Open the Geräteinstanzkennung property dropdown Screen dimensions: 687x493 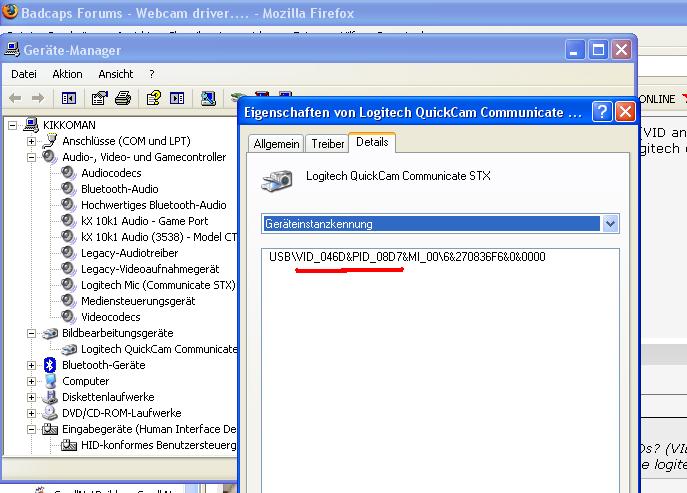pyautogui.click(x=610, y=224)
